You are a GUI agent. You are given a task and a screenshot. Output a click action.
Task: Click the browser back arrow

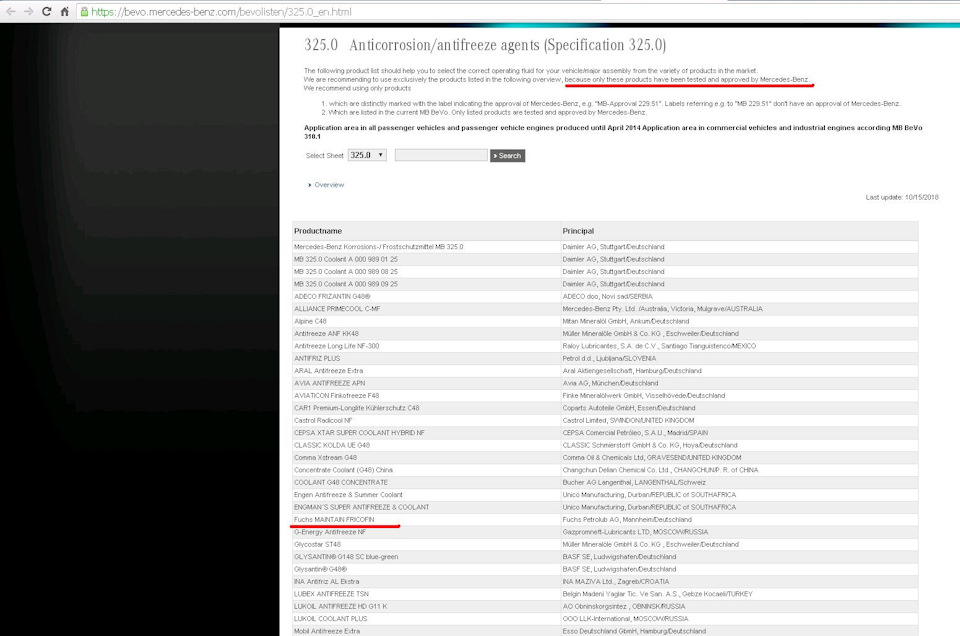[x=10, y=12]
